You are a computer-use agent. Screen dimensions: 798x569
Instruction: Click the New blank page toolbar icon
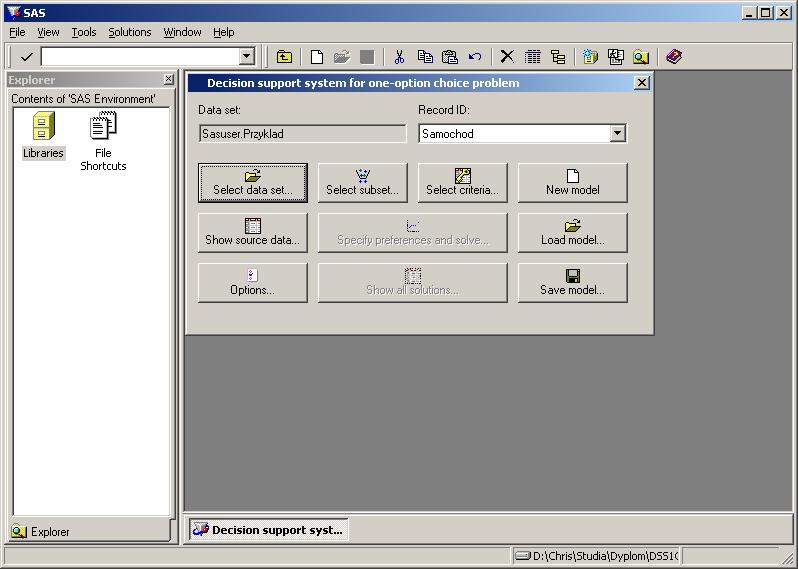click(317, 56)
